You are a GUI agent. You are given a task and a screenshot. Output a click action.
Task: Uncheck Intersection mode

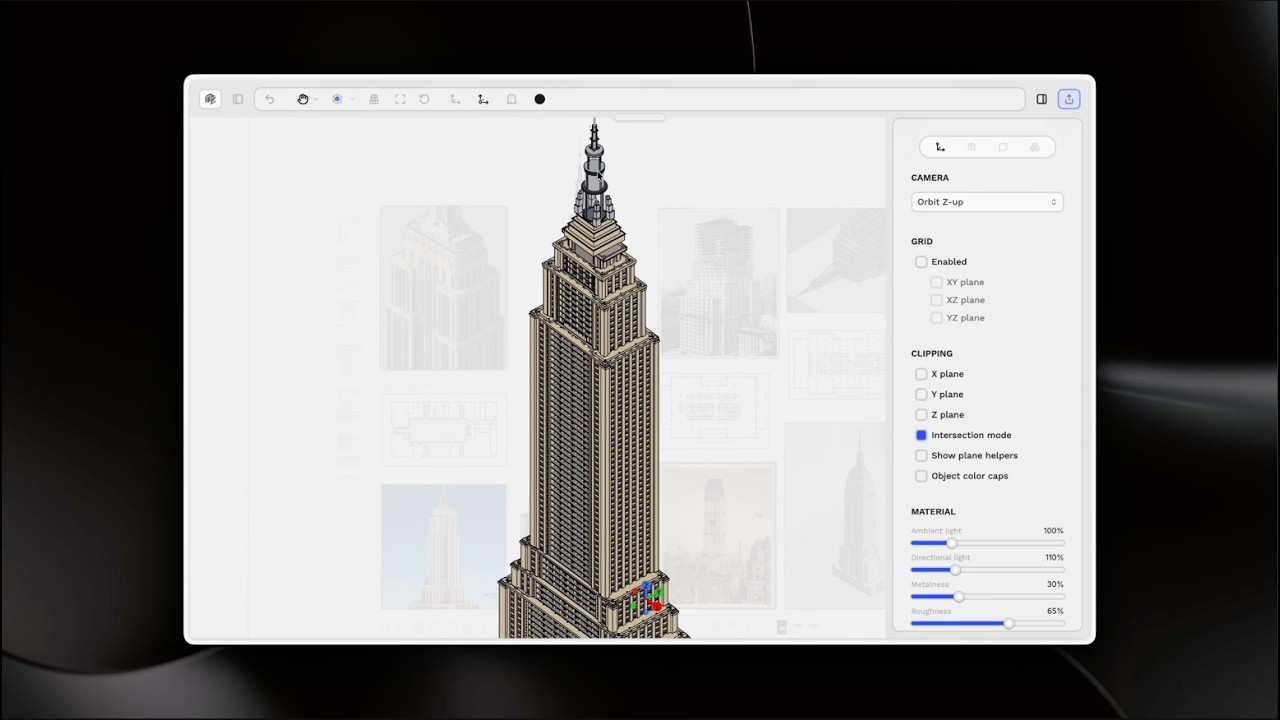coord(921,435)
